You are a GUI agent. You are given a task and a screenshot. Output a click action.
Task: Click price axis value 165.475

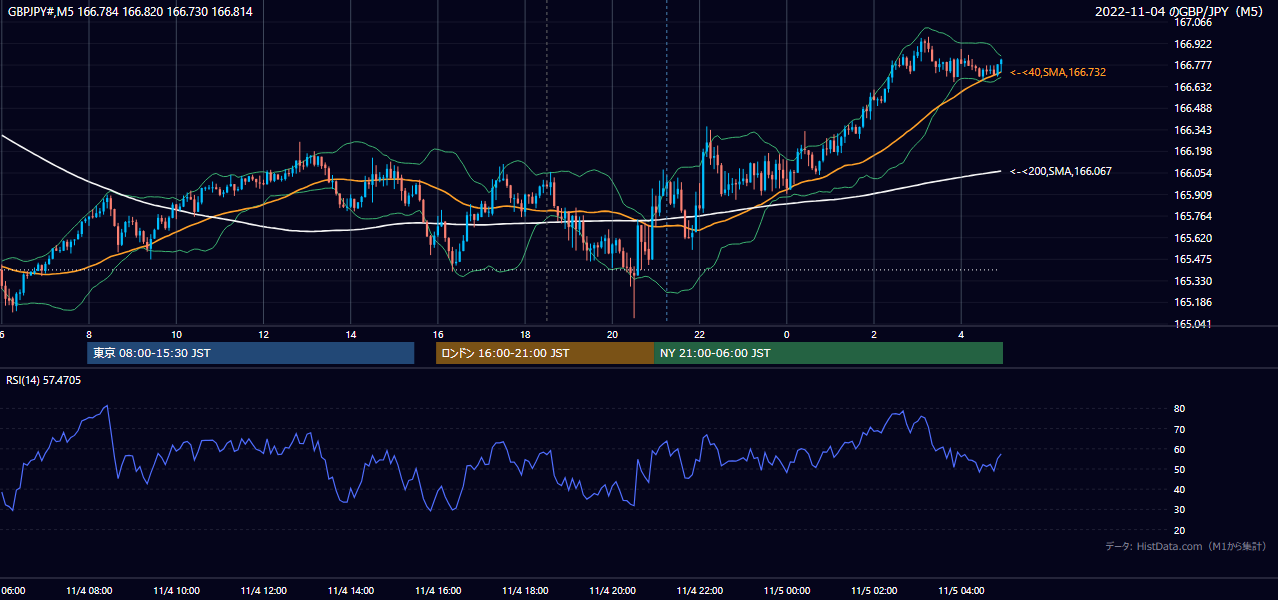[x=1193, y=259]
